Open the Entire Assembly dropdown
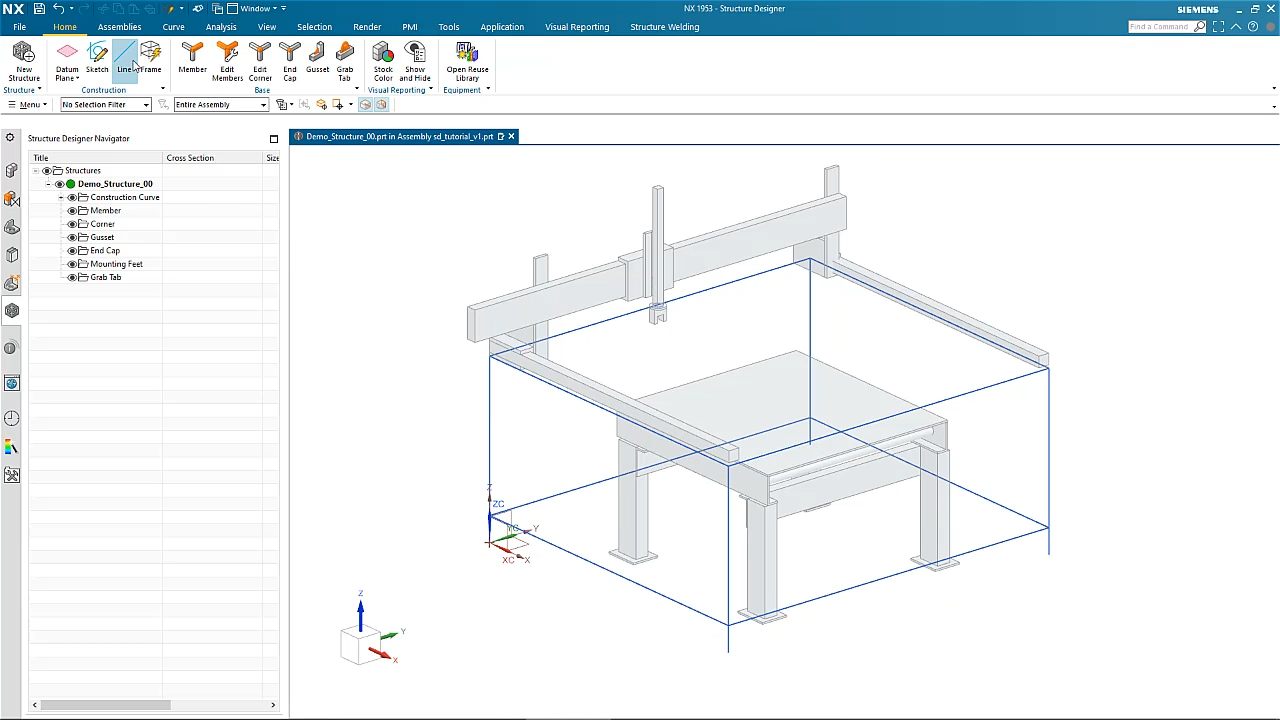 [x=262, y=104]
